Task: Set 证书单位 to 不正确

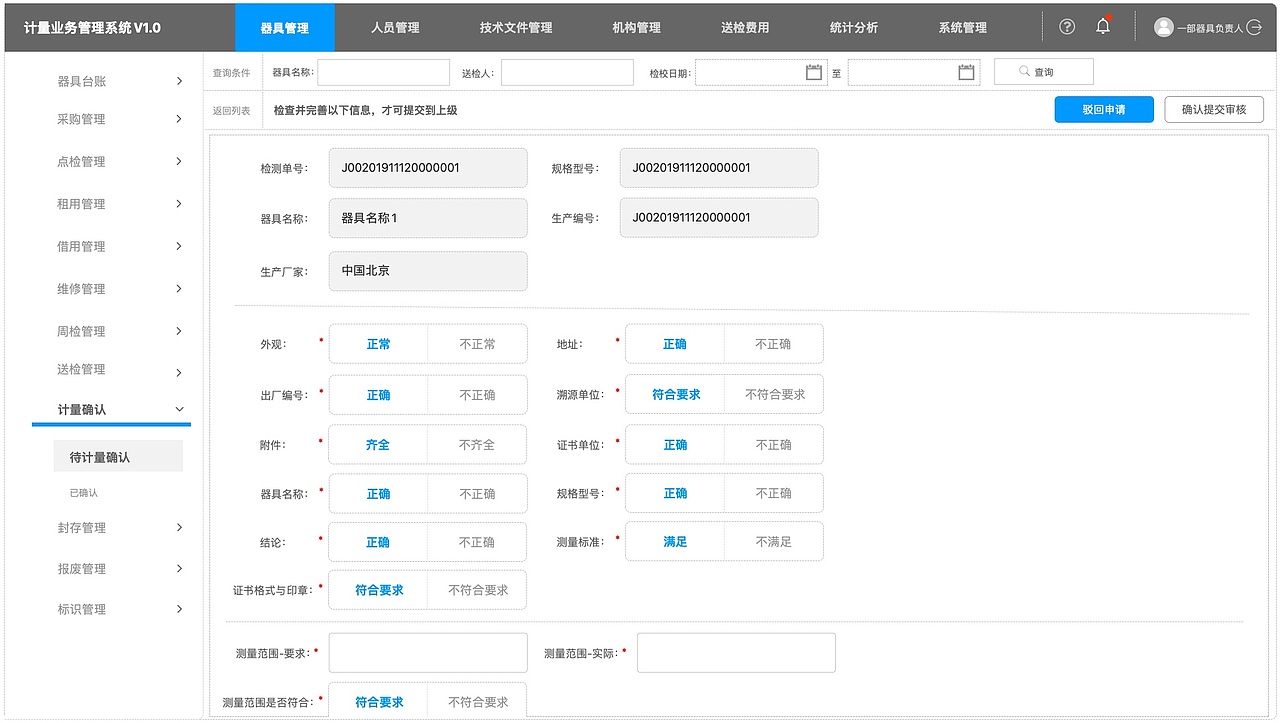Action: [x=773, y=445]
